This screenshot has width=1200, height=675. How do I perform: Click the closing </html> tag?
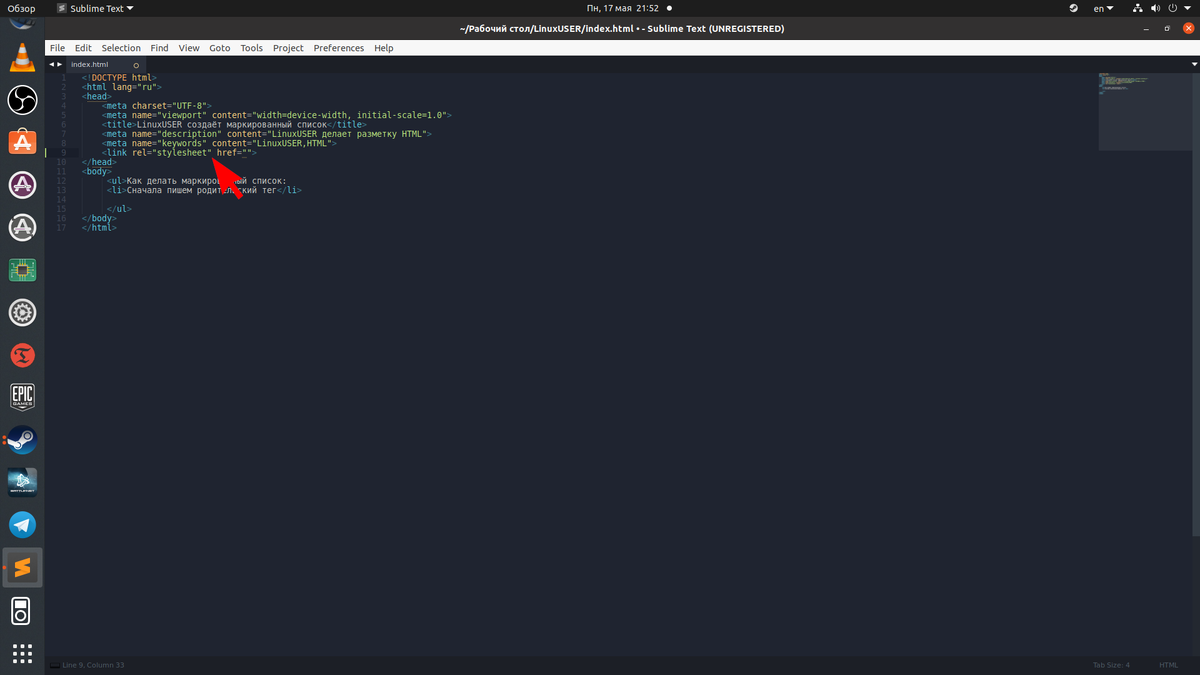(x=99, y=227)
